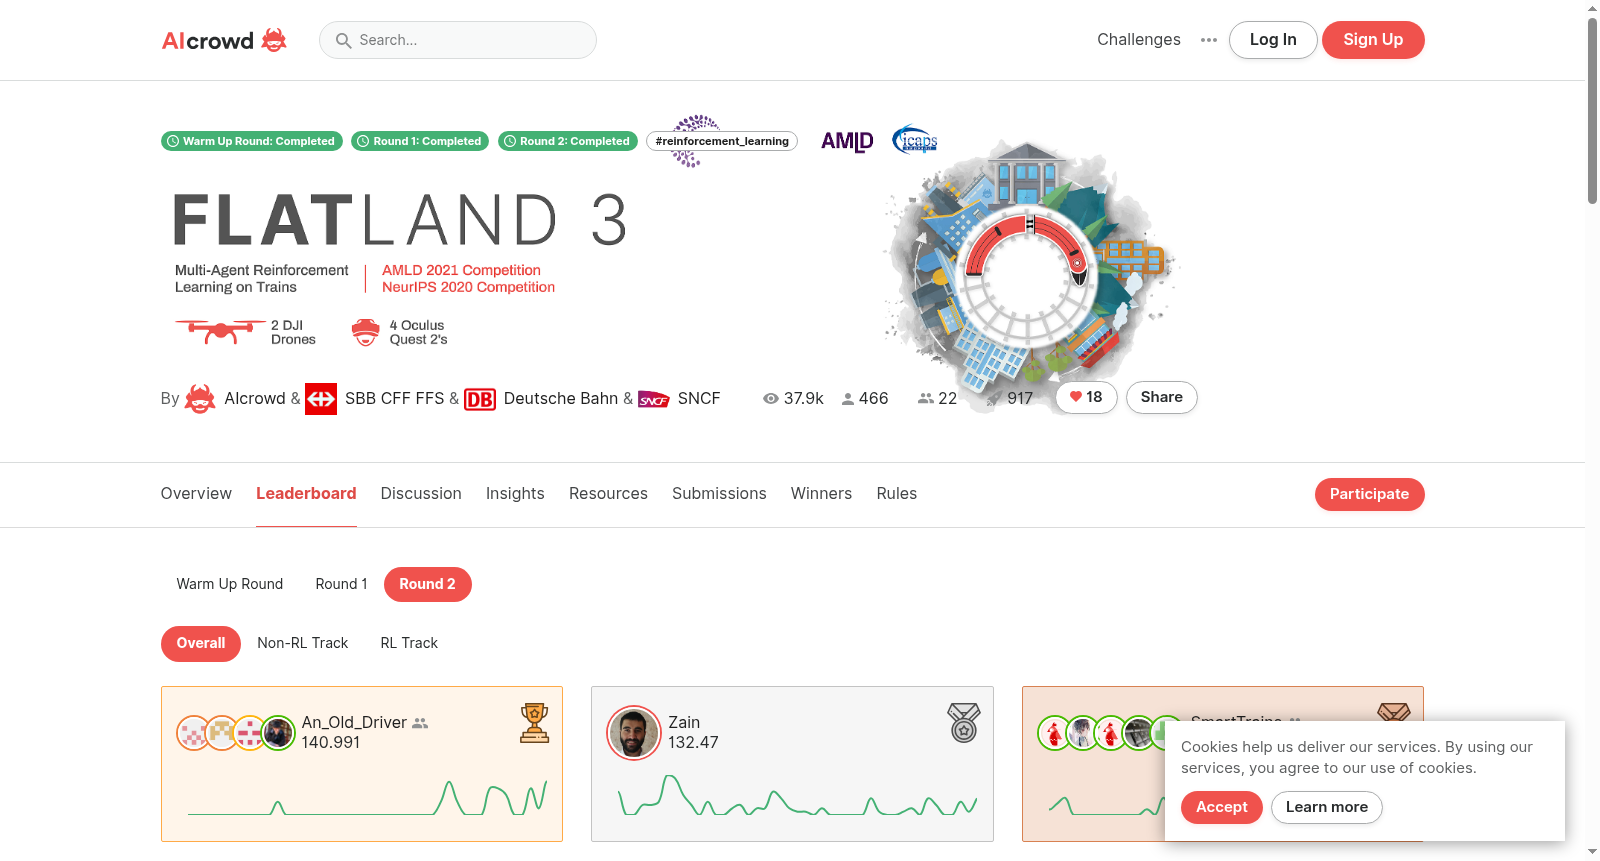
Task: Open the Winners tab
Action: [x=821, y=494]
